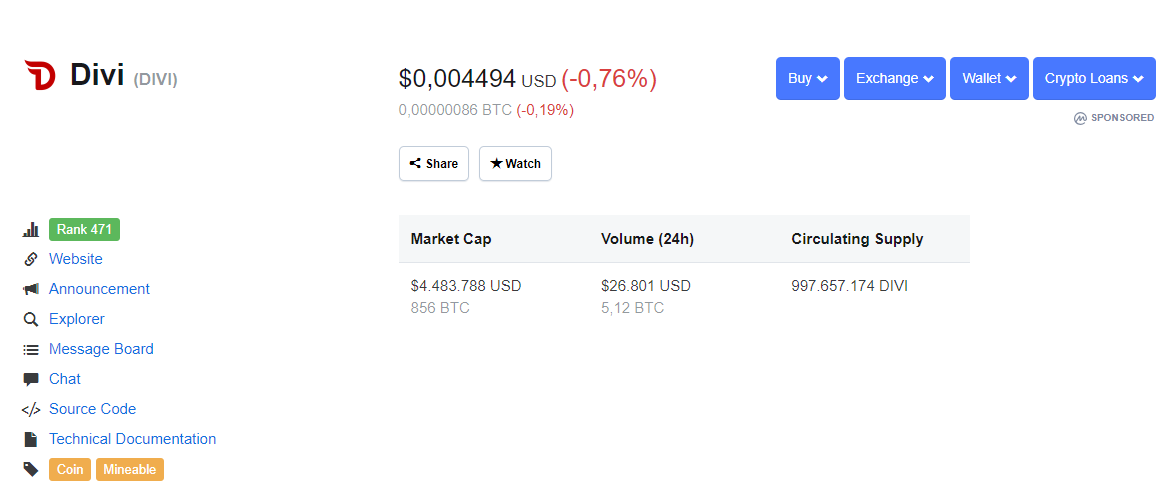1166x496 pixels.
Task: Click the Rank 471 badge
Action: pyautogui.click(x=84, y=230)
